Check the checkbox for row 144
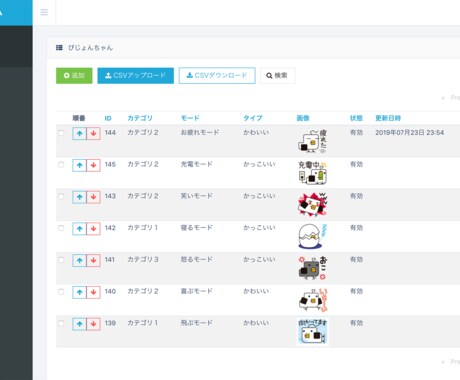The image size is (460, 380). click(x=61, y=133)
